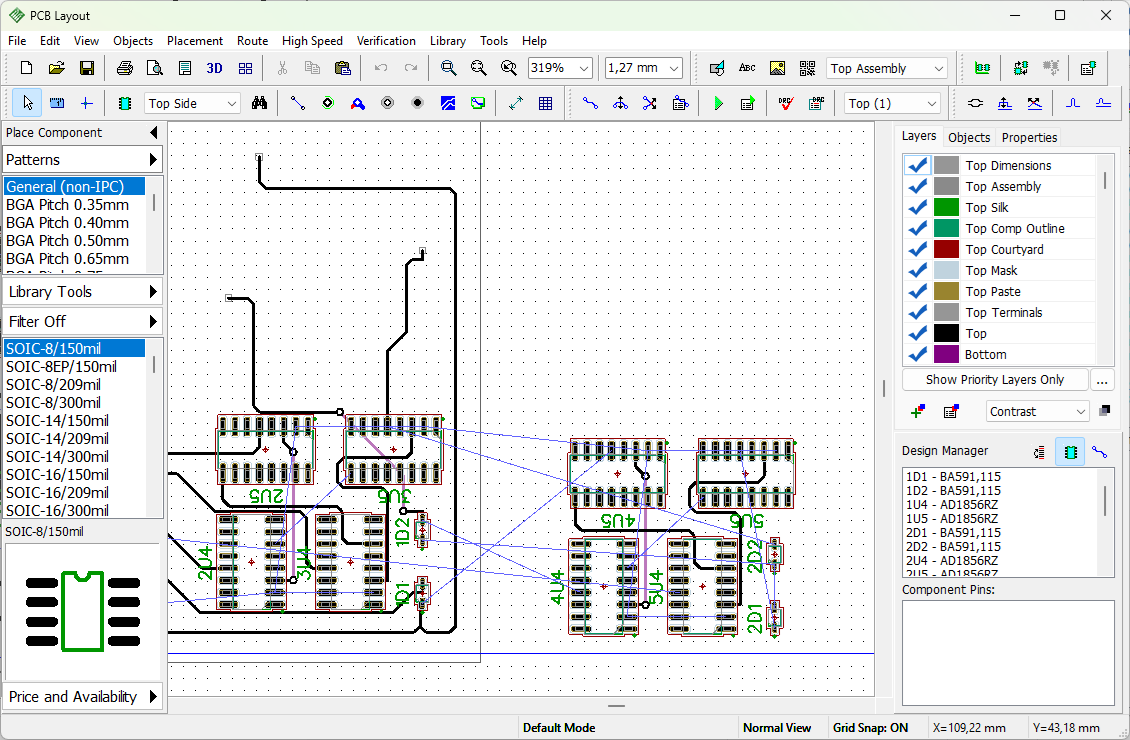Select the arrow pointer tool
The width and height of the screenshot is (1130, 740).
(27, 104)
